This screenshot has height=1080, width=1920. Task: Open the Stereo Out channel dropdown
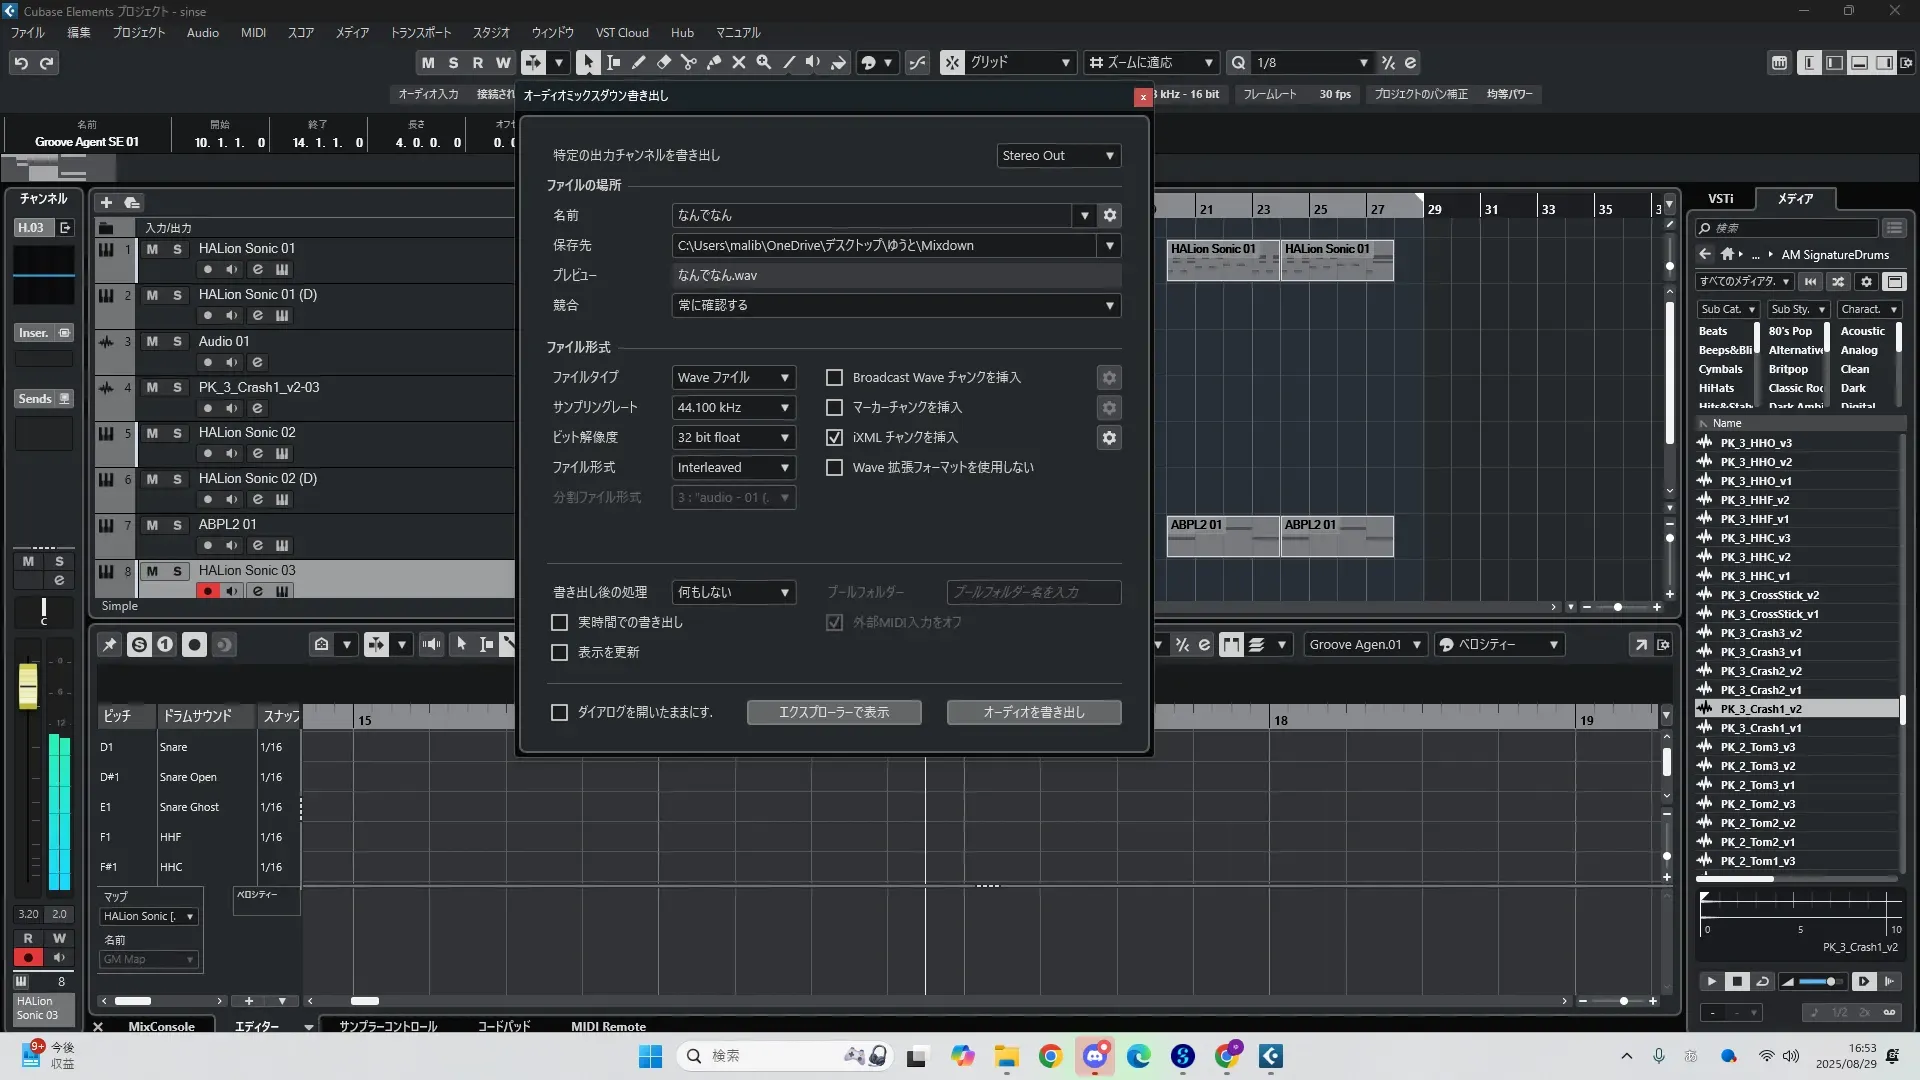click(1058, 156)
